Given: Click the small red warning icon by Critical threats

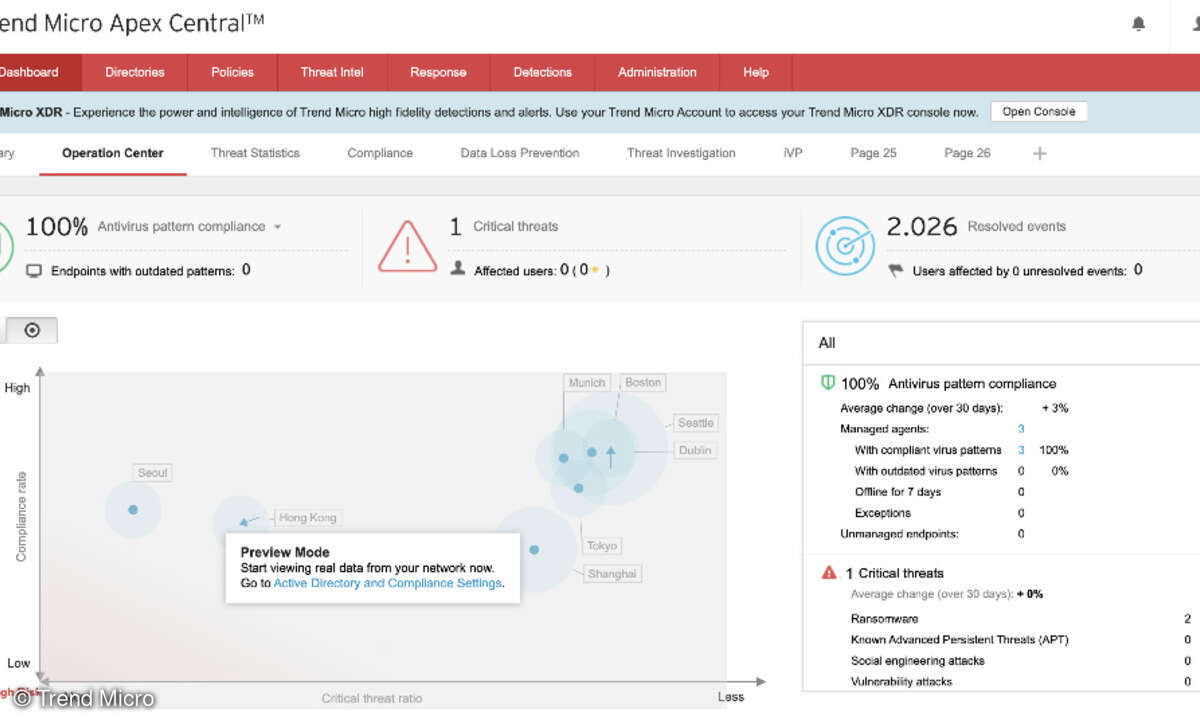Looking at the screenshot, I should [x=829, y=573].
